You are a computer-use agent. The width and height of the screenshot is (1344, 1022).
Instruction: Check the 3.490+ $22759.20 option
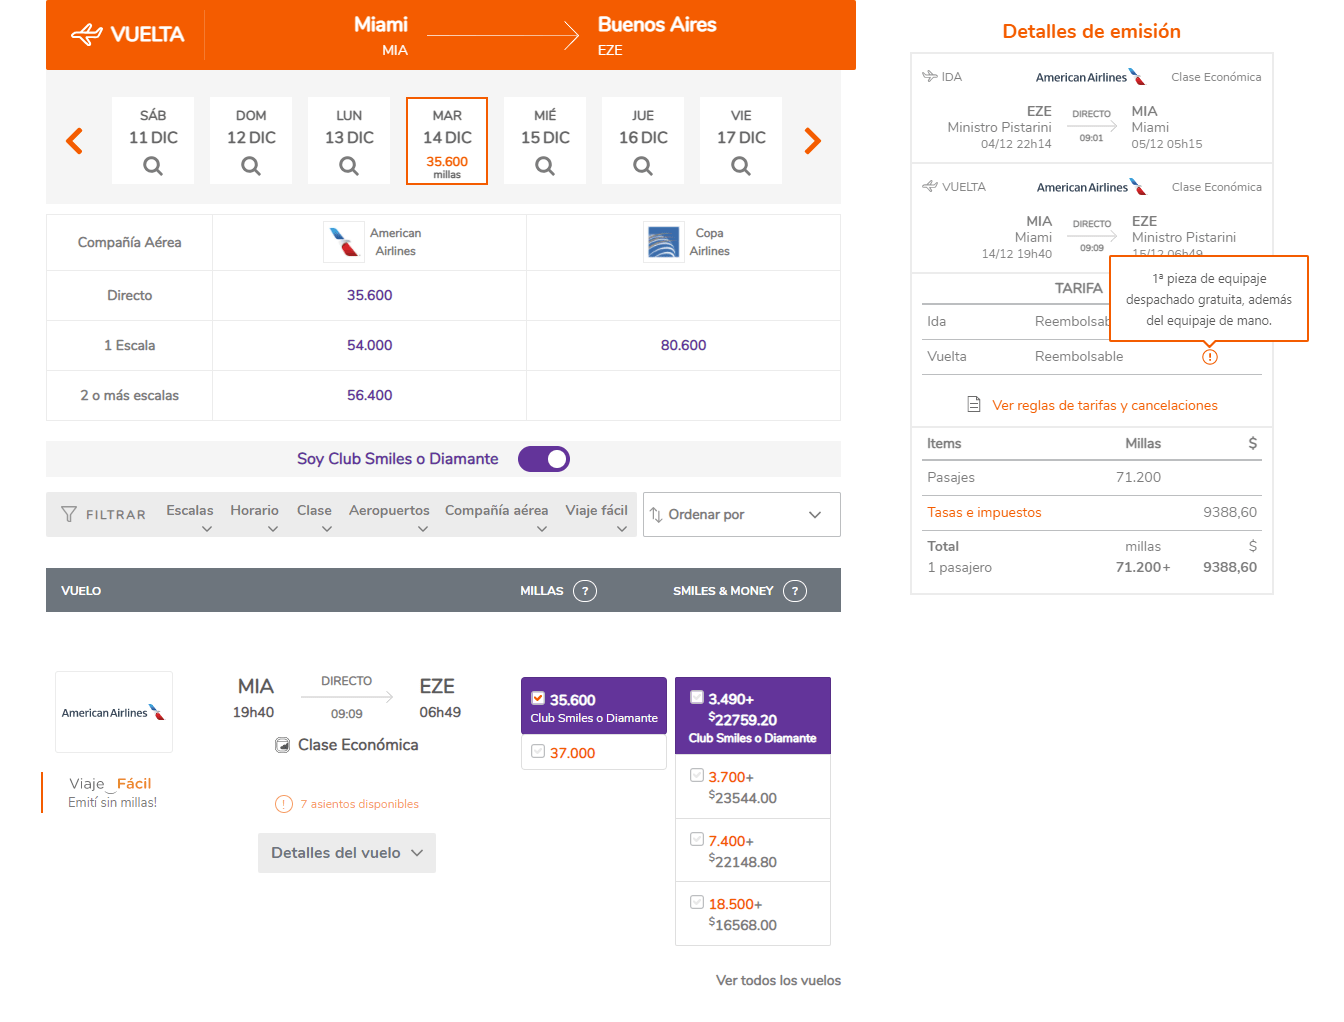coord(697,698)
